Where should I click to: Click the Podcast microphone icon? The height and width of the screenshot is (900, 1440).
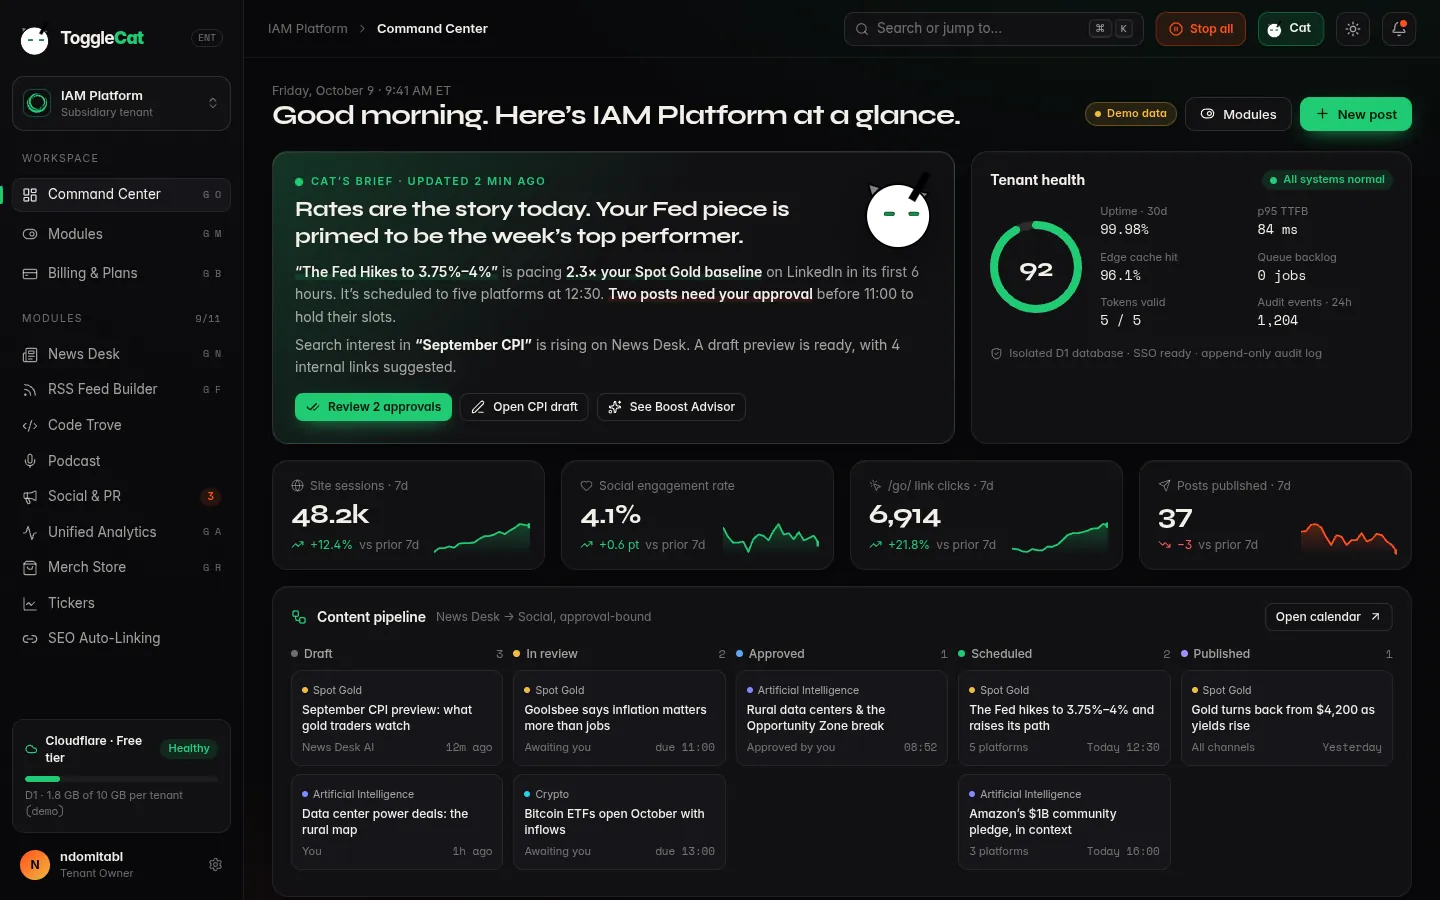30,461
